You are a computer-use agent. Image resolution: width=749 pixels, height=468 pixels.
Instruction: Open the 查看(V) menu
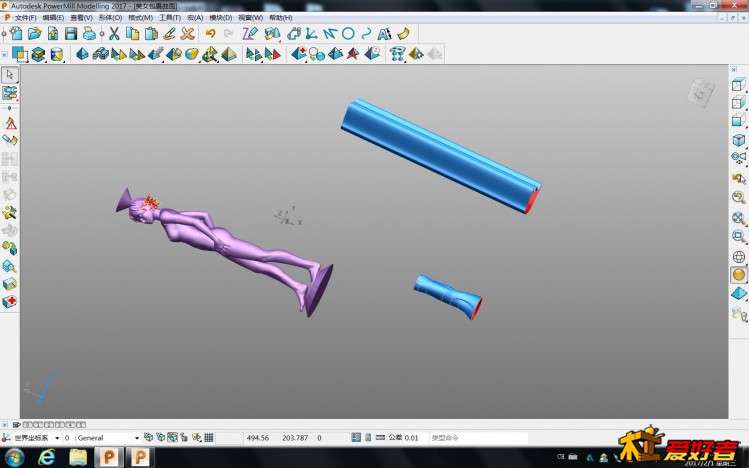81,18
